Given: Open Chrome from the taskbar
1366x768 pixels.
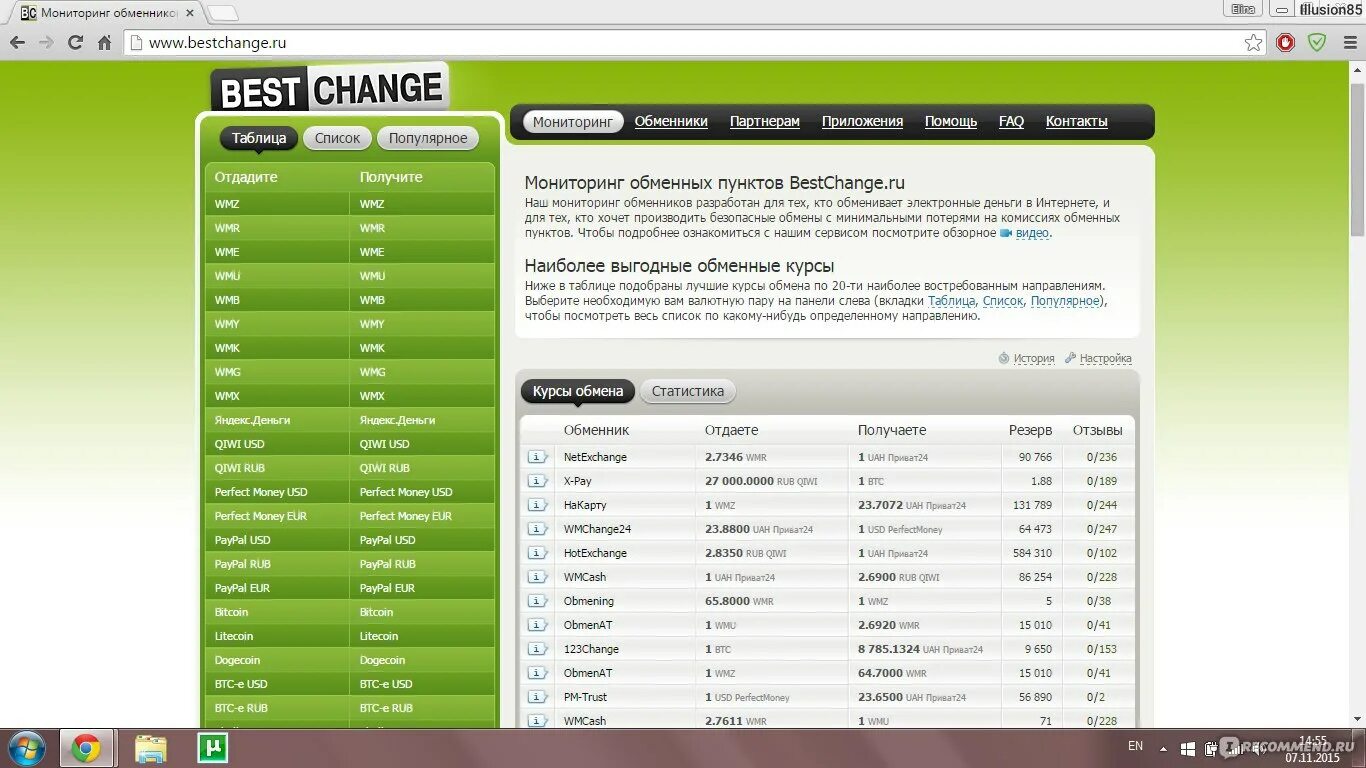Looking at the screenshot, I should point(86,748).
